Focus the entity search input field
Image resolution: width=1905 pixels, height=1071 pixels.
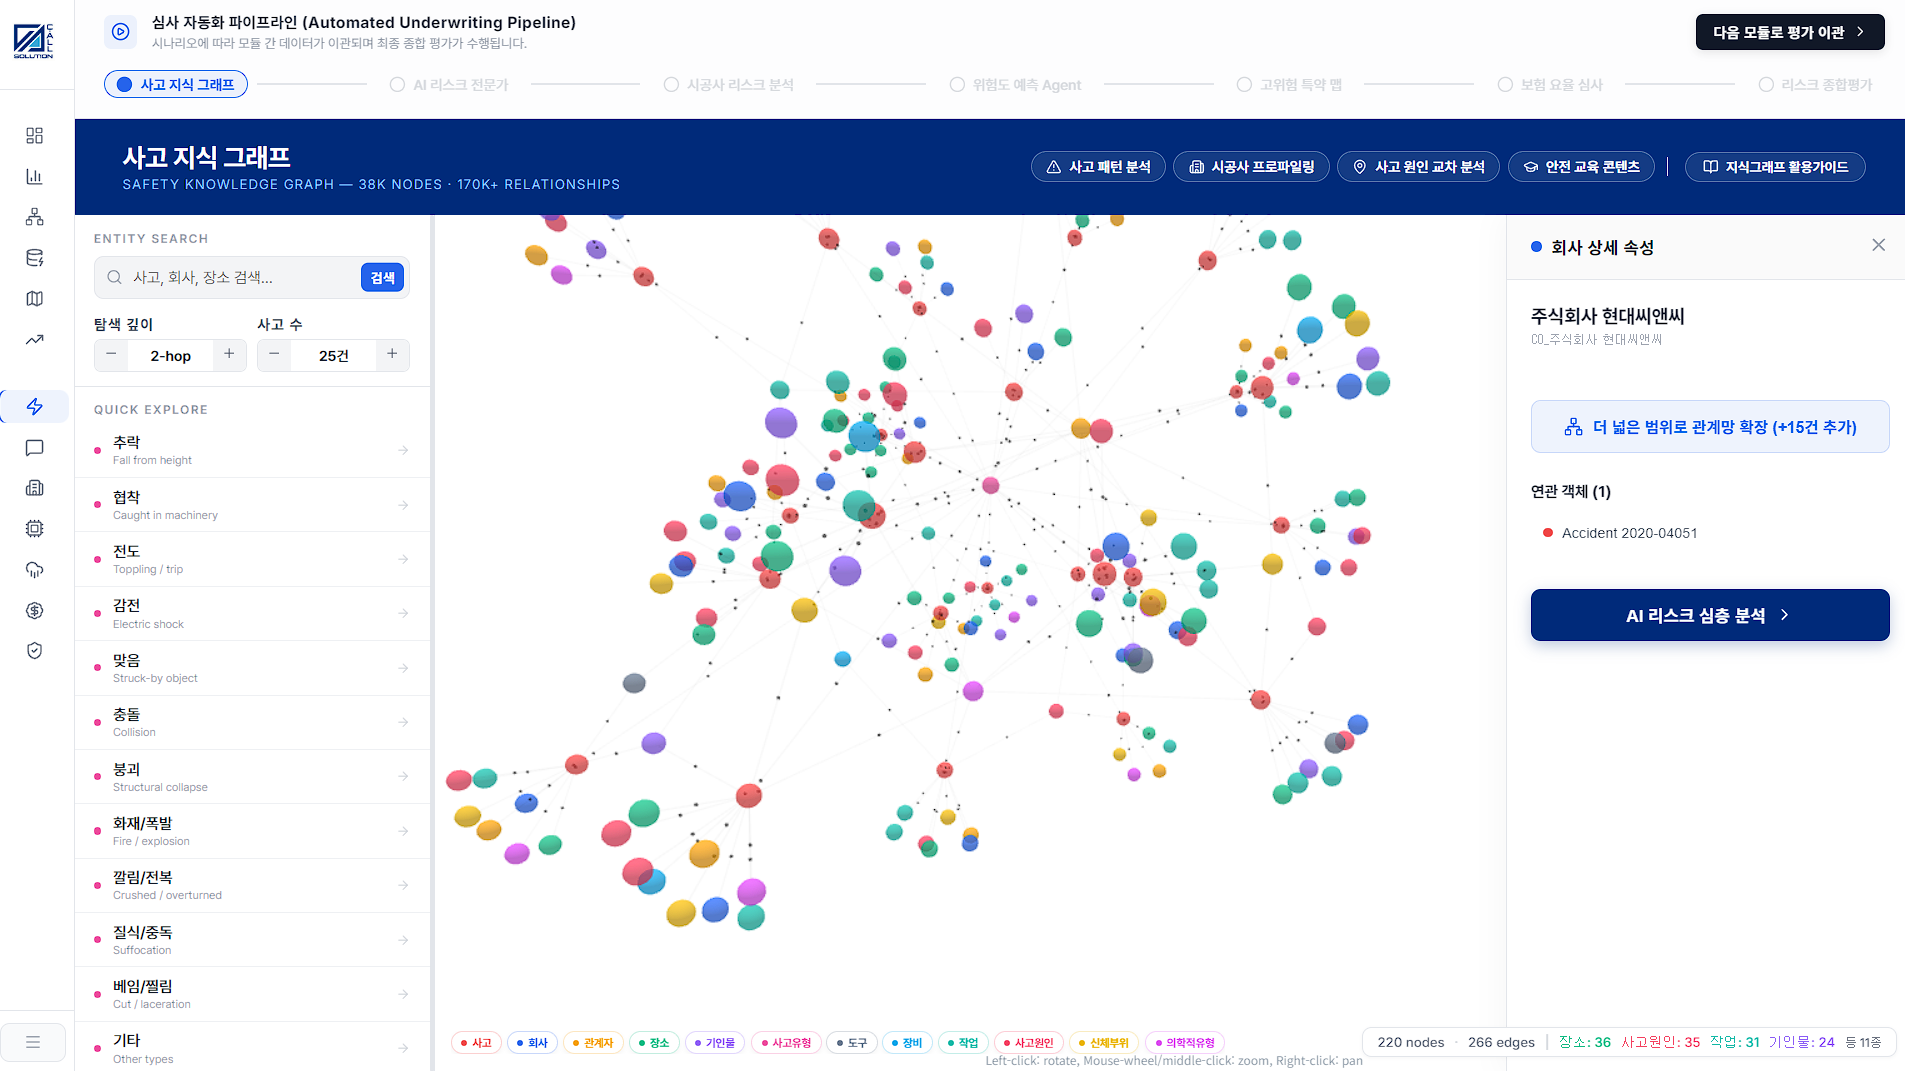[x=243, y=278]
